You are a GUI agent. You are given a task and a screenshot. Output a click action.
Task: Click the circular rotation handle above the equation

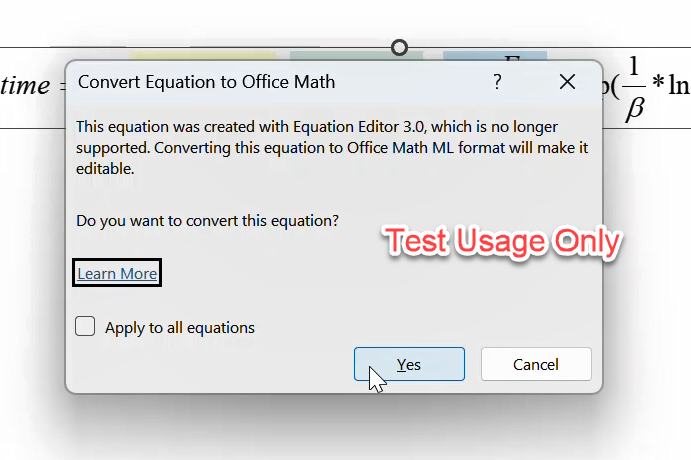click(399, 48)
